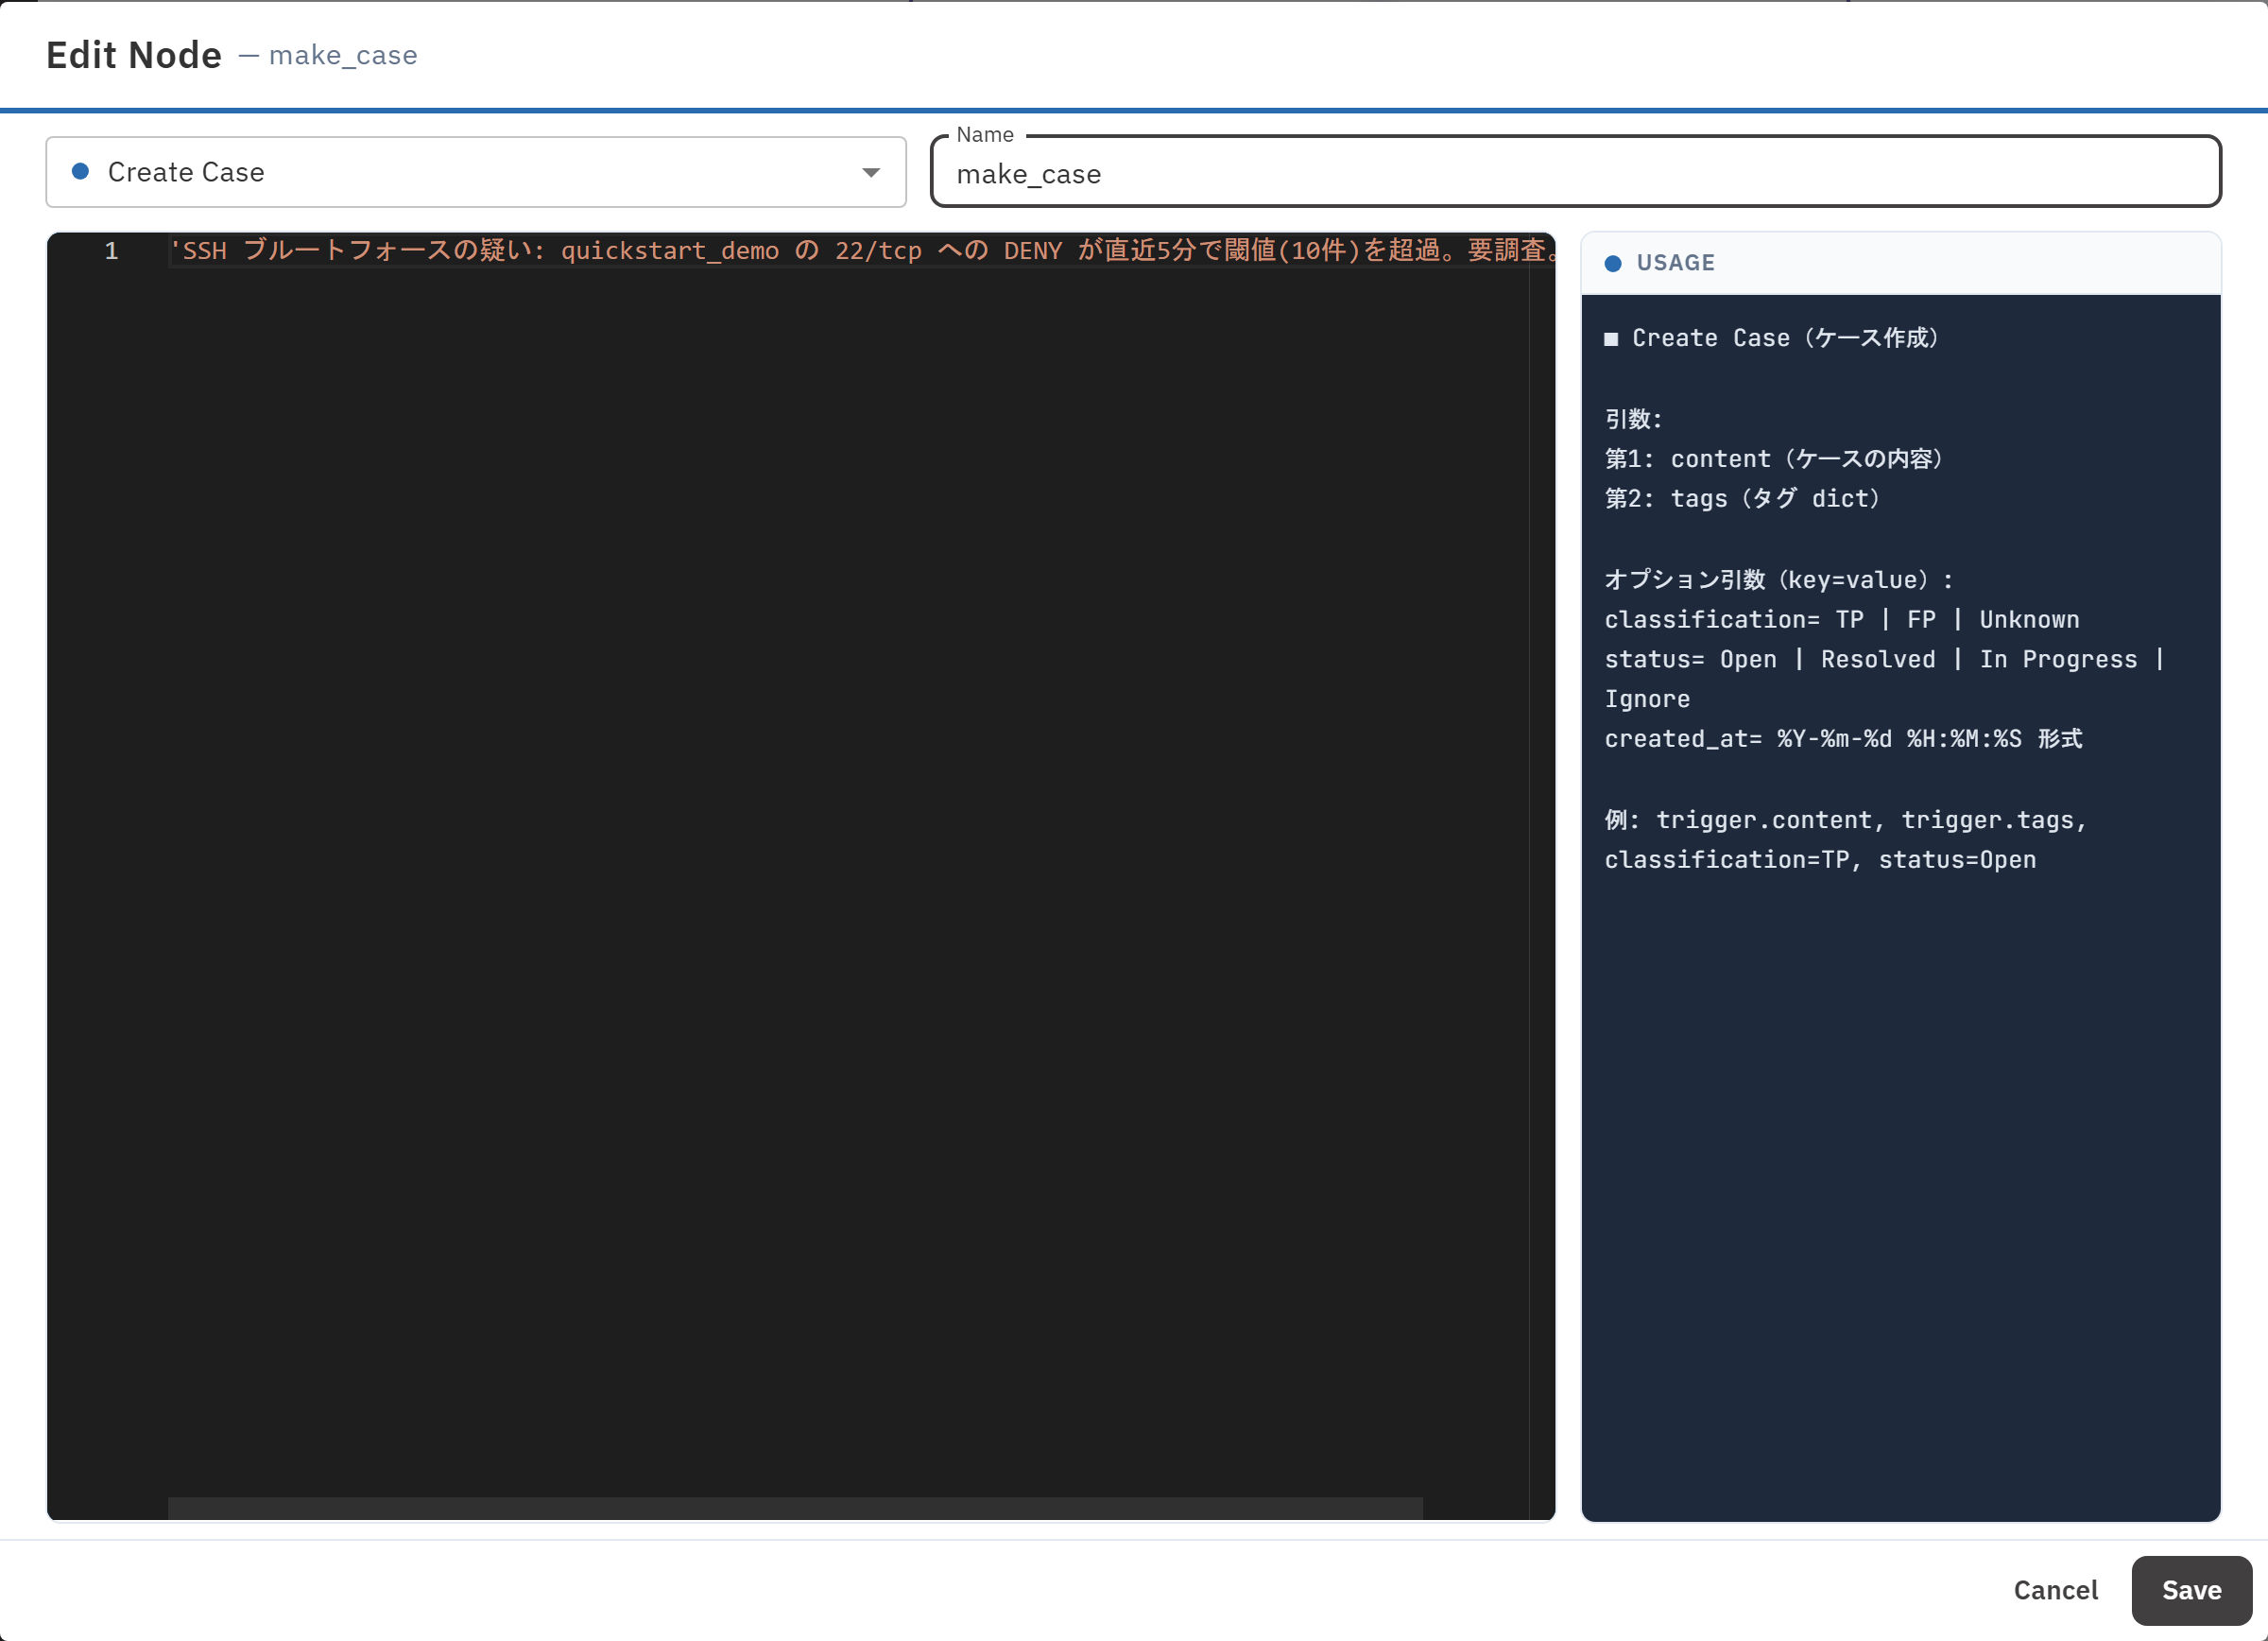
Task: Click the dropdown arrow beside Create Case
Action: point(871,173)
